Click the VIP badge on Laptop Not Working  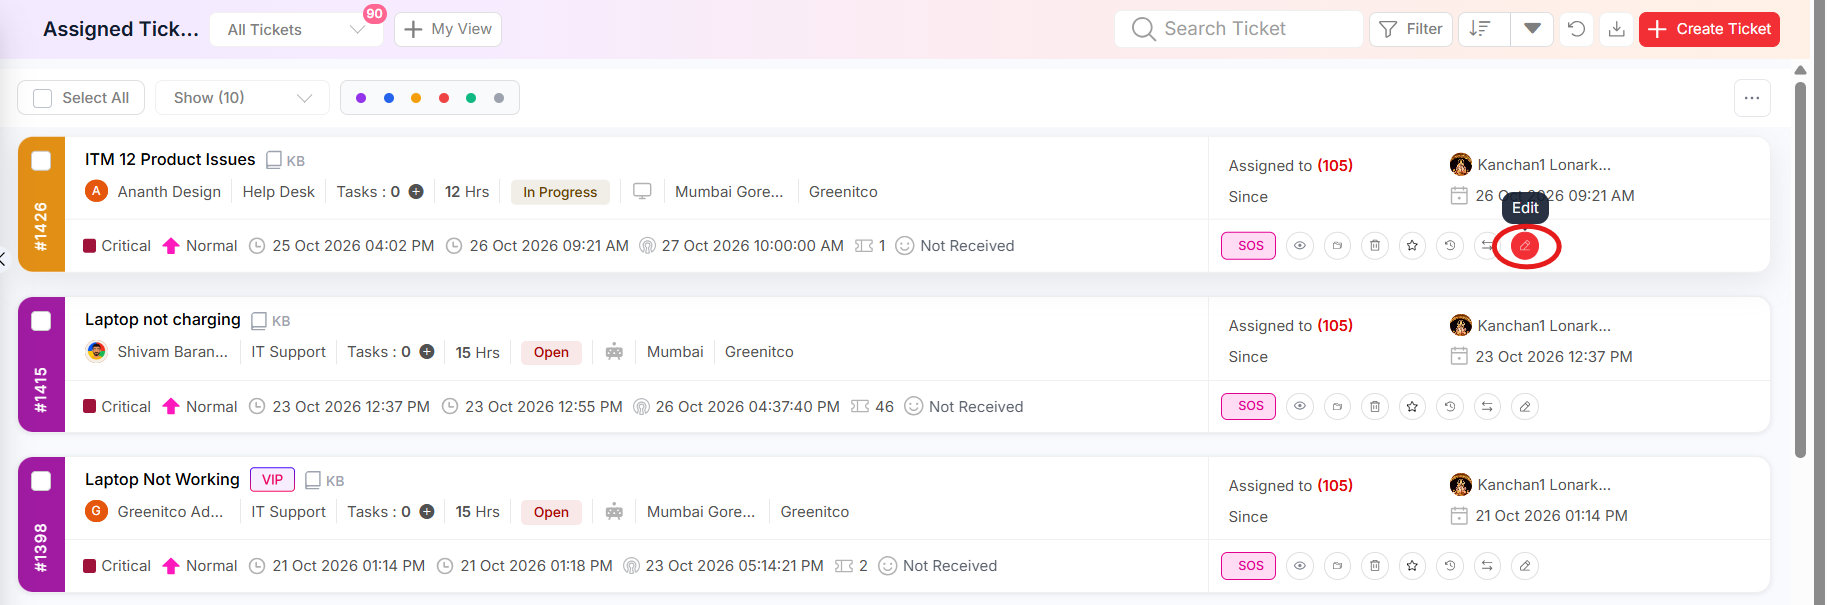click(273, 480)
